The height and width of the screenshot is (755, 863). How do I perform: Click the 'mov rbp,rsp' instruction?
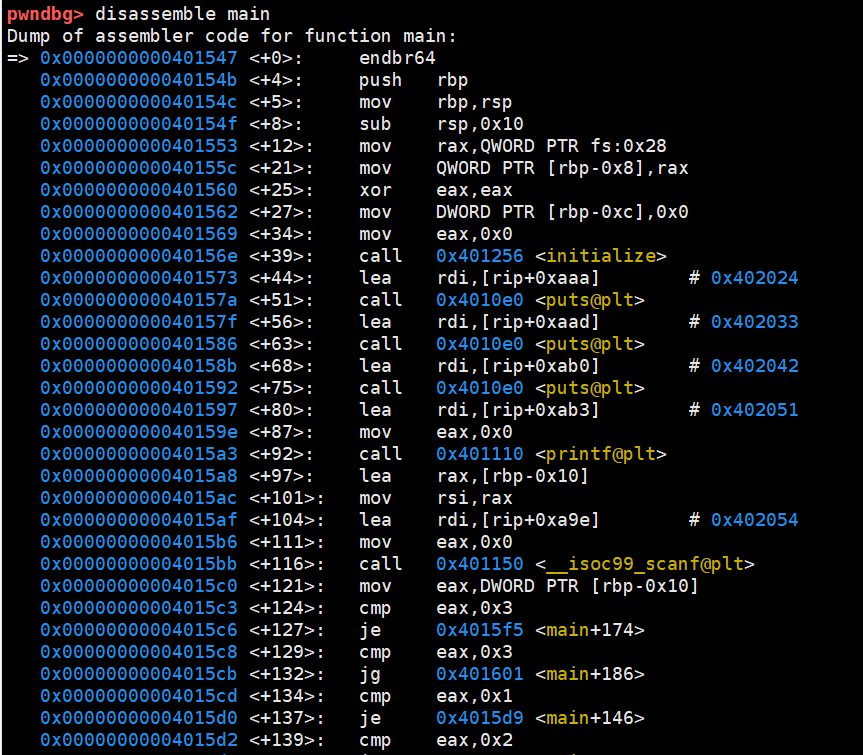point(435,102)
